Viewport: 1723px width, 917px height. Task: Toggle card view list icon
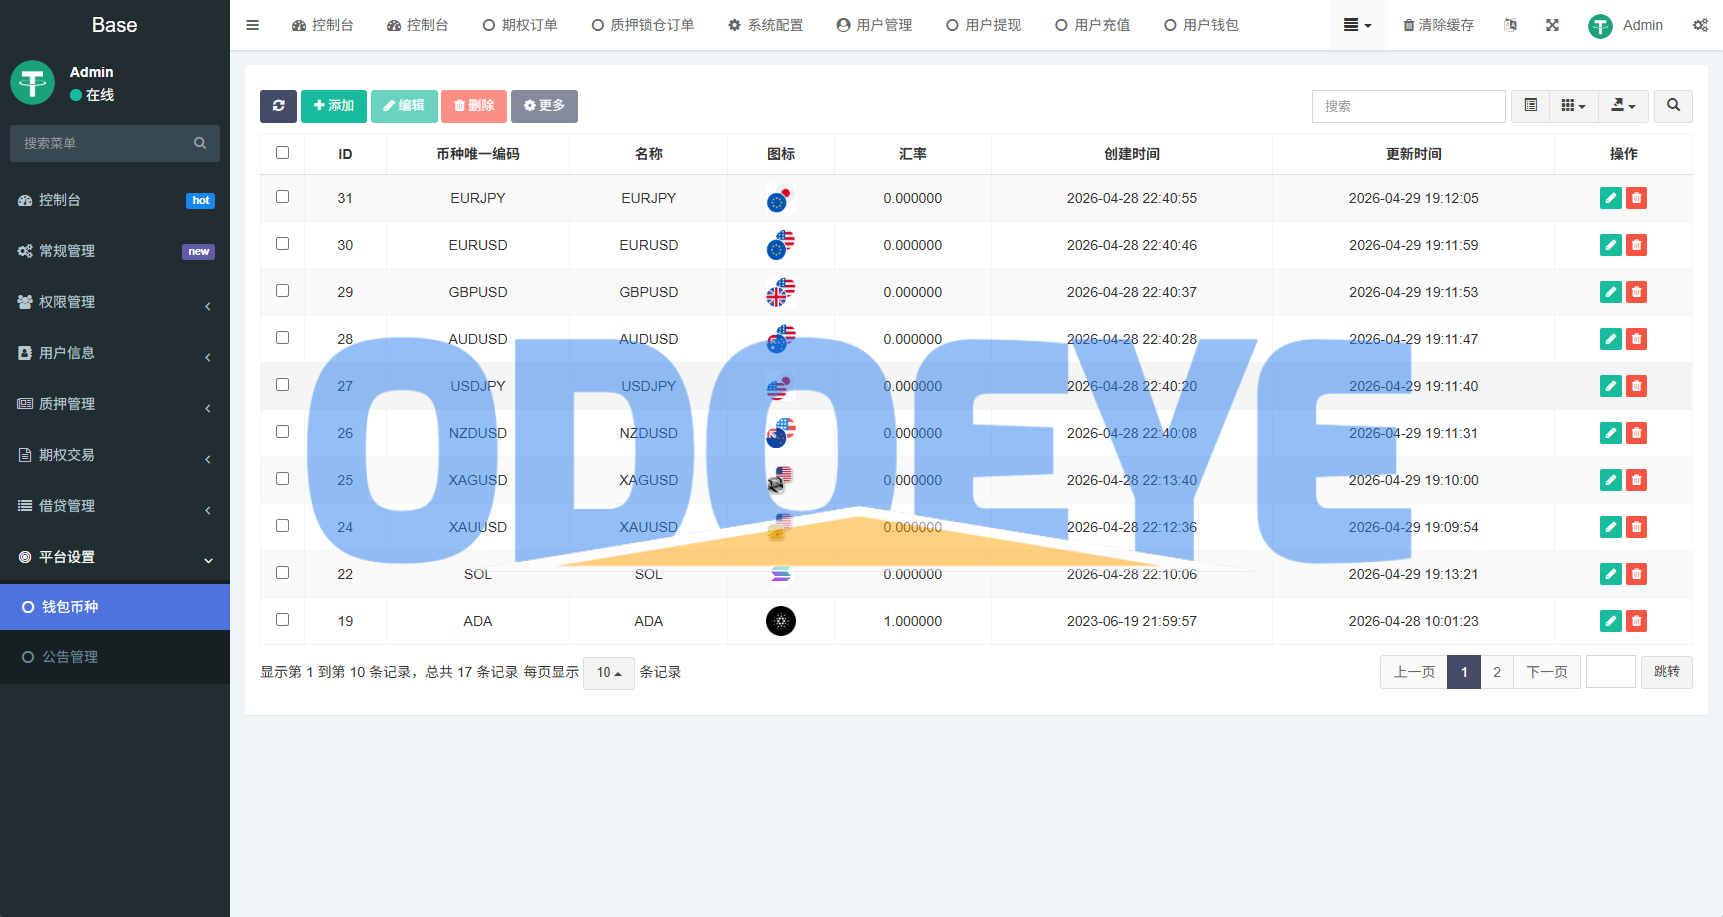1530,106
